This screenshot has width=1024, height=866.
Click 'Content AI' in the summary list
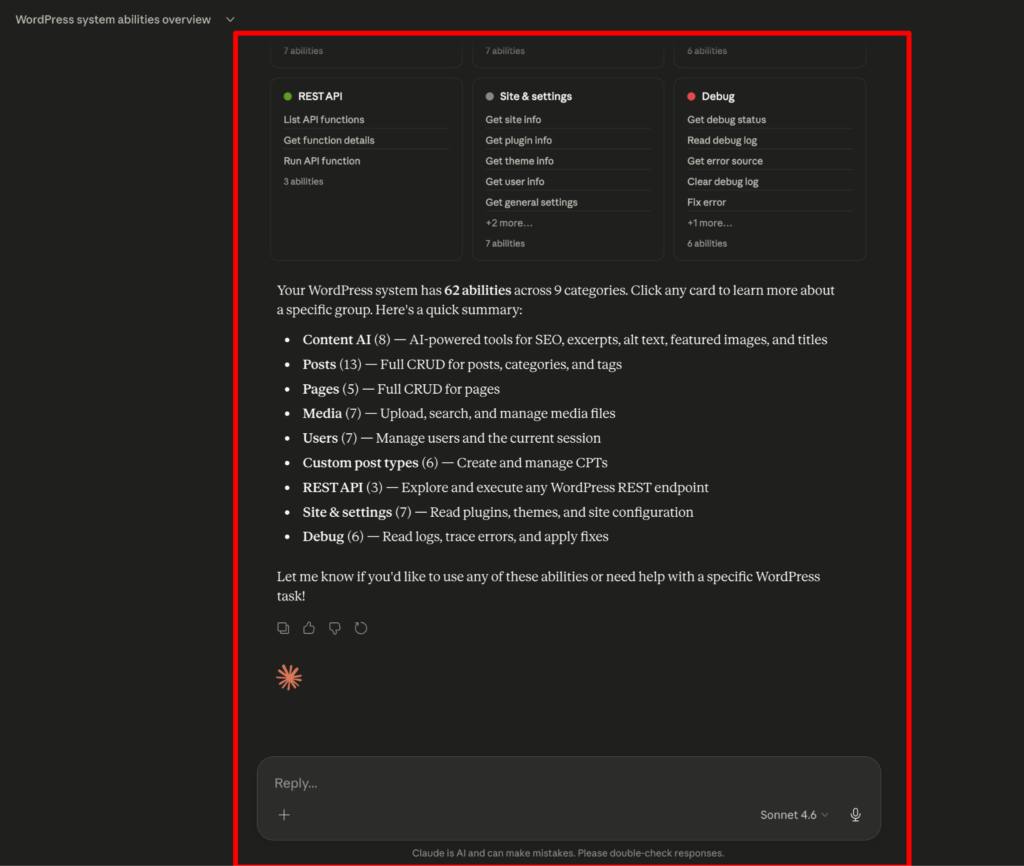coord(336,340)
